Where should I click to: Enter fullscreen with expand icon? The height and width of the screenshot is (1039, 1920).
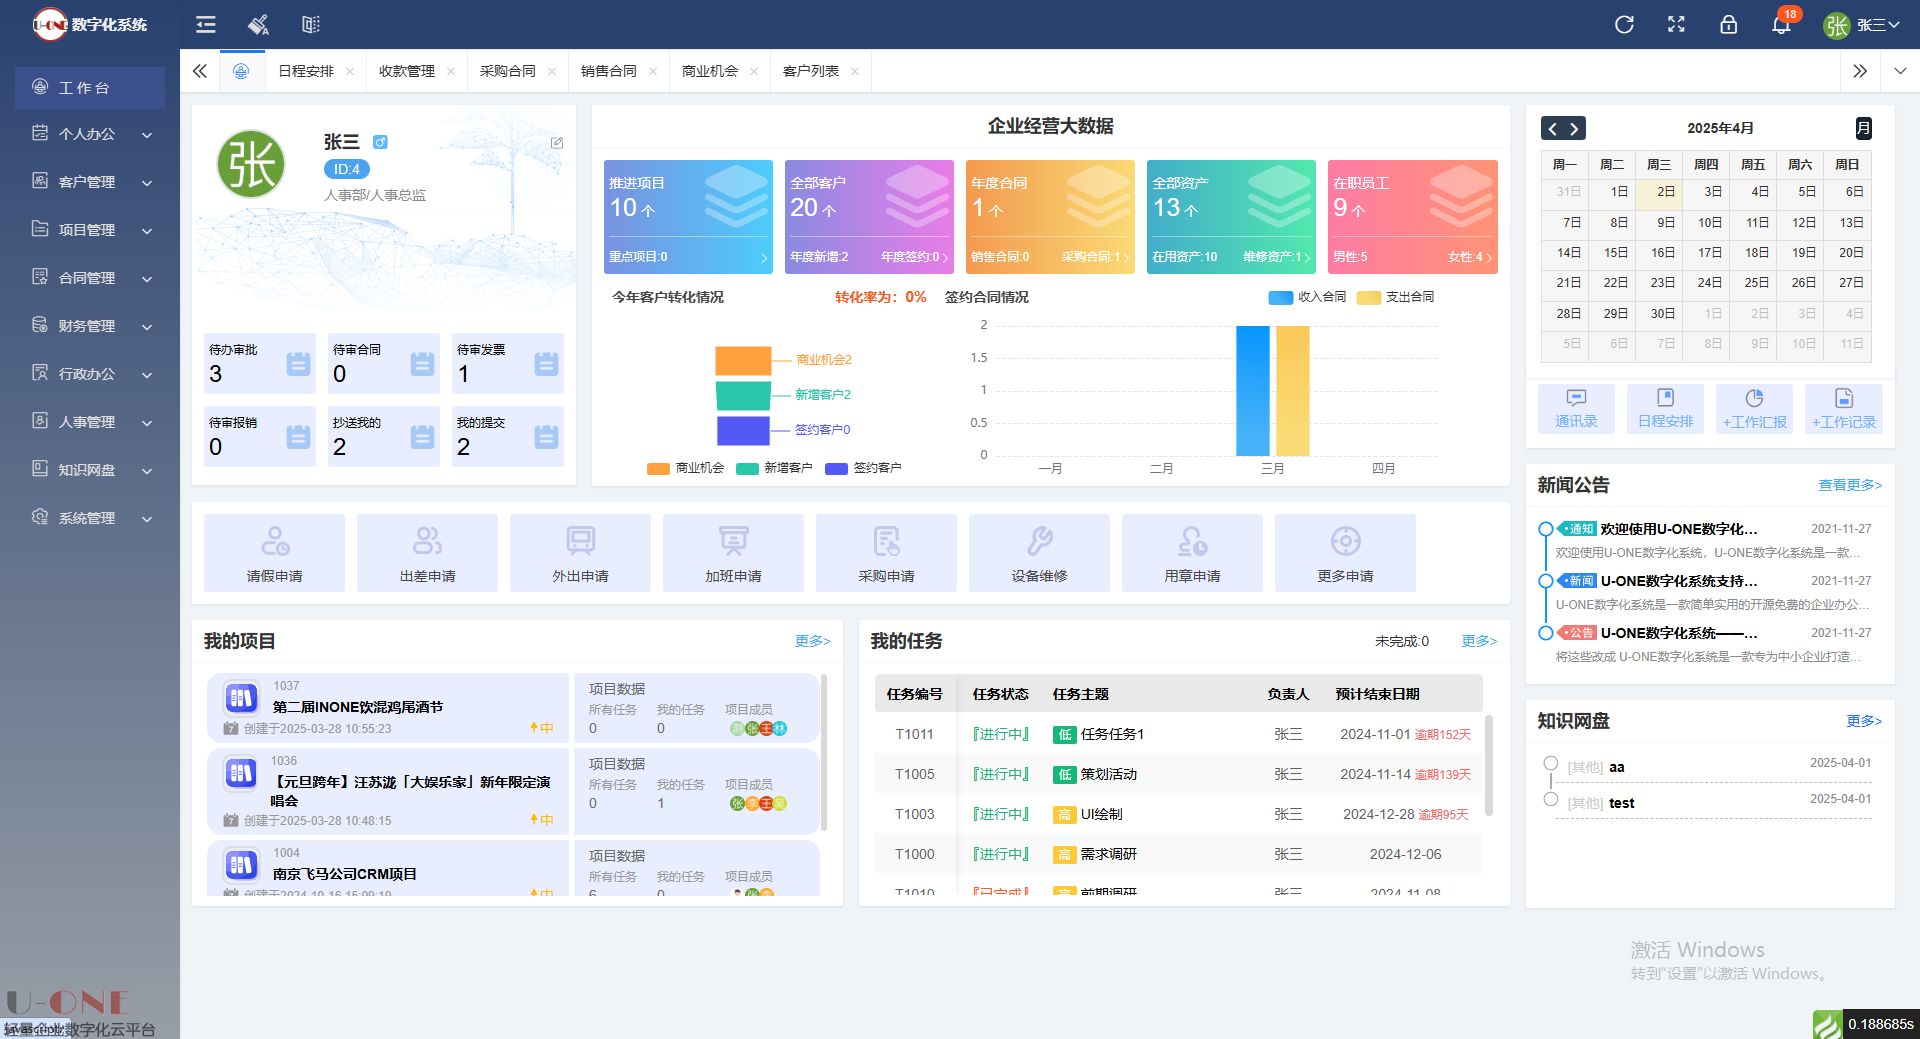[1676, 24]
